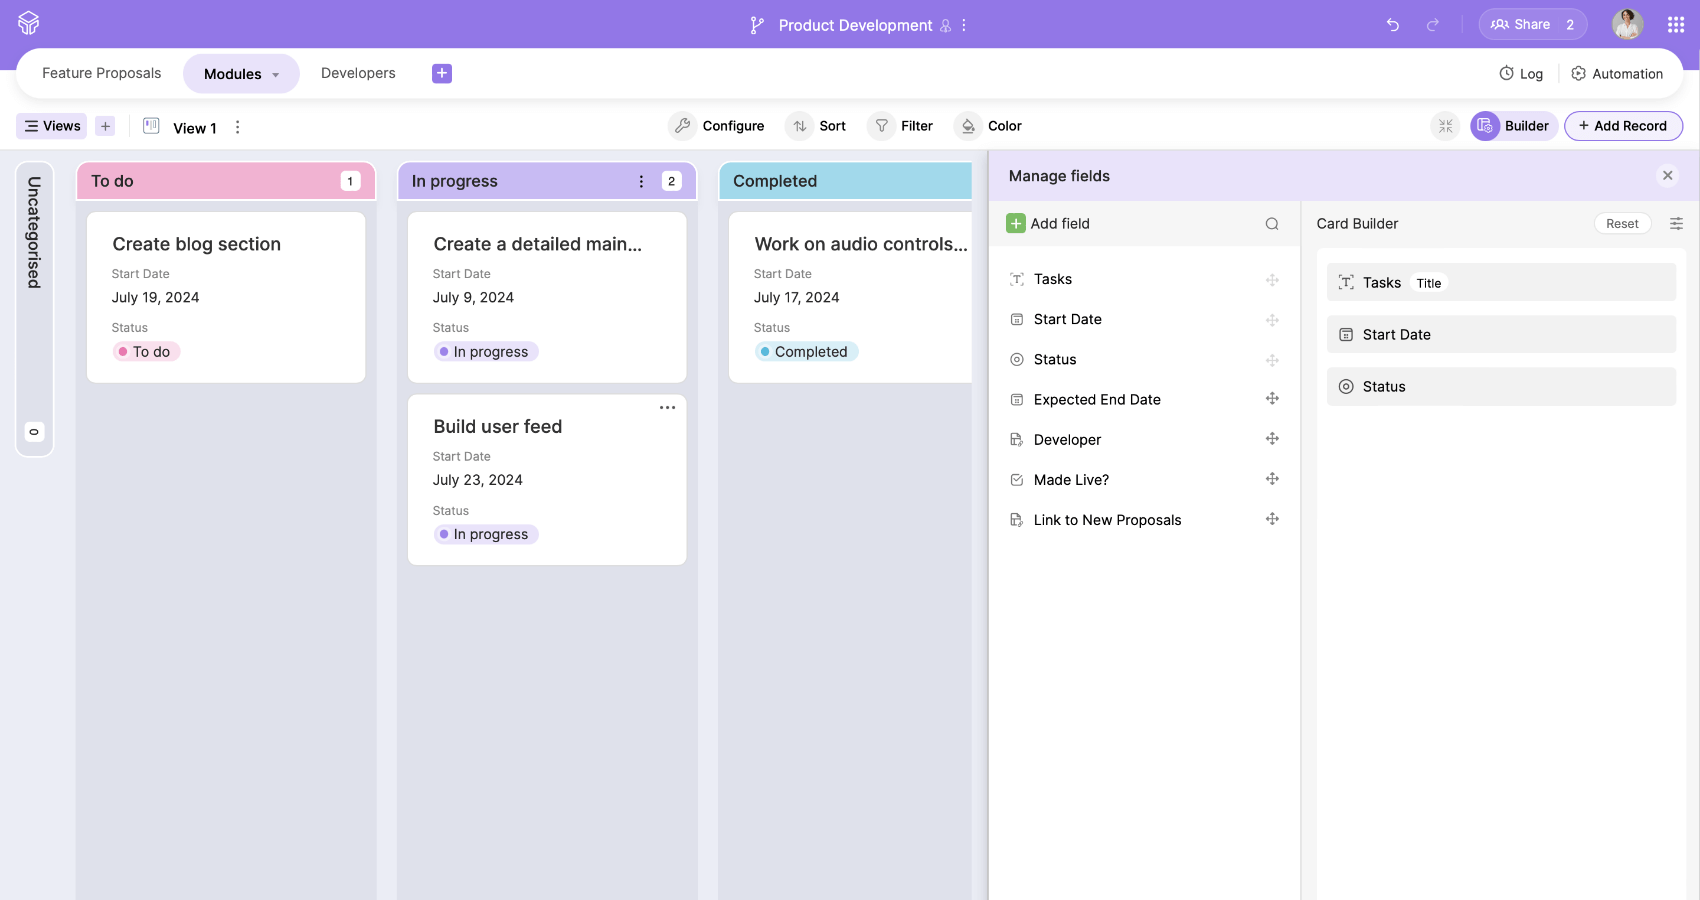The image size is (1700, 900).
Task: Select the Status radio-style field icon
Action: coord(1016,359)
